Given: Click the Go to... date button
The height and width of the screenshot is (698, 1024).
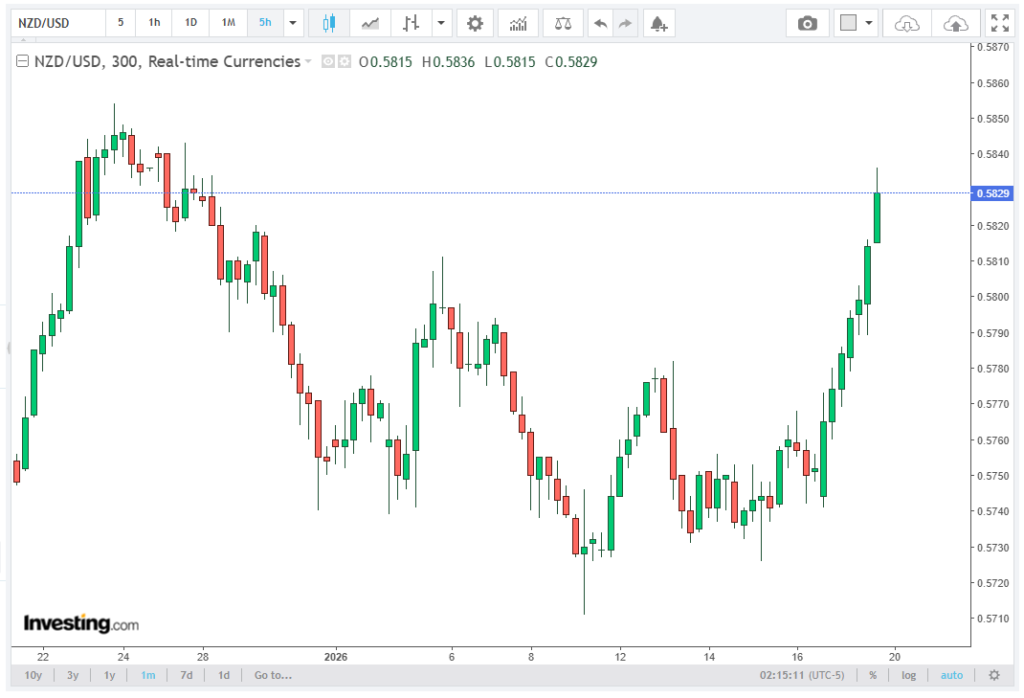Looking at the screenshot, I should [x=273, y=675].
